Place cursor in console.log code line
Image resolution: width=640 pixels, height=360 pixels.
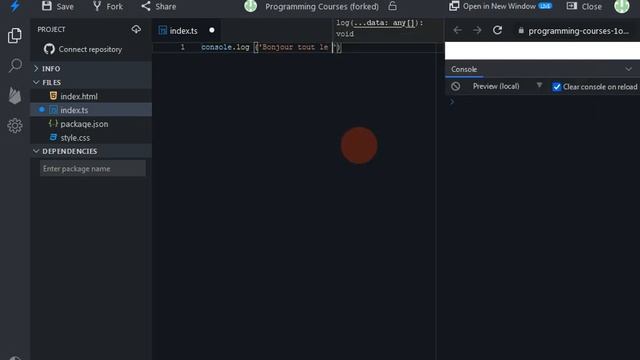pyautogui.click(x=271, y=47)
